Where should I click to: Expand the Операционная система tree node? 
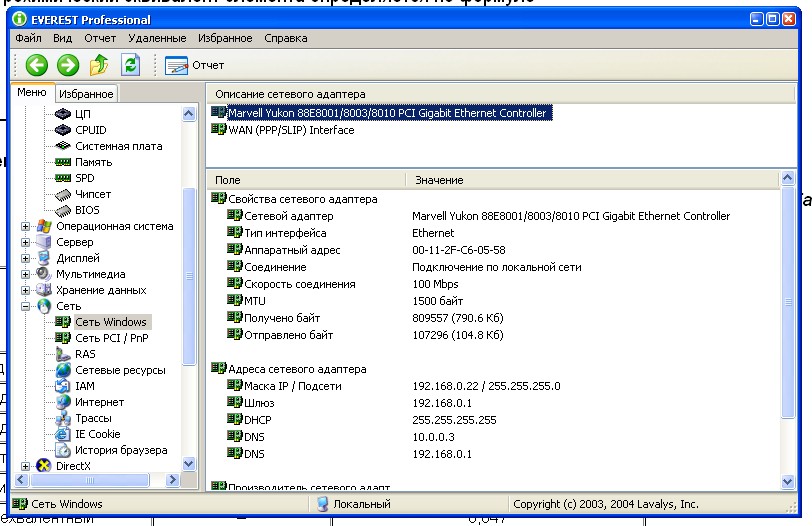pos(26,226)
